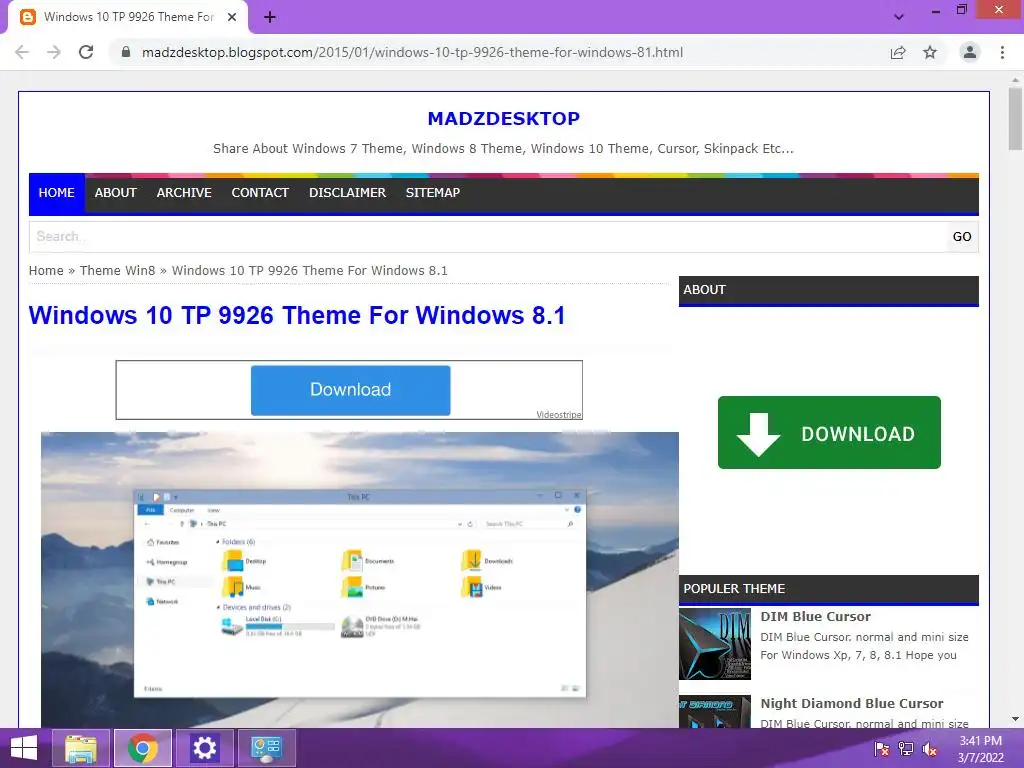Open the Control Panel taskbar icon

tap(266, 748)
